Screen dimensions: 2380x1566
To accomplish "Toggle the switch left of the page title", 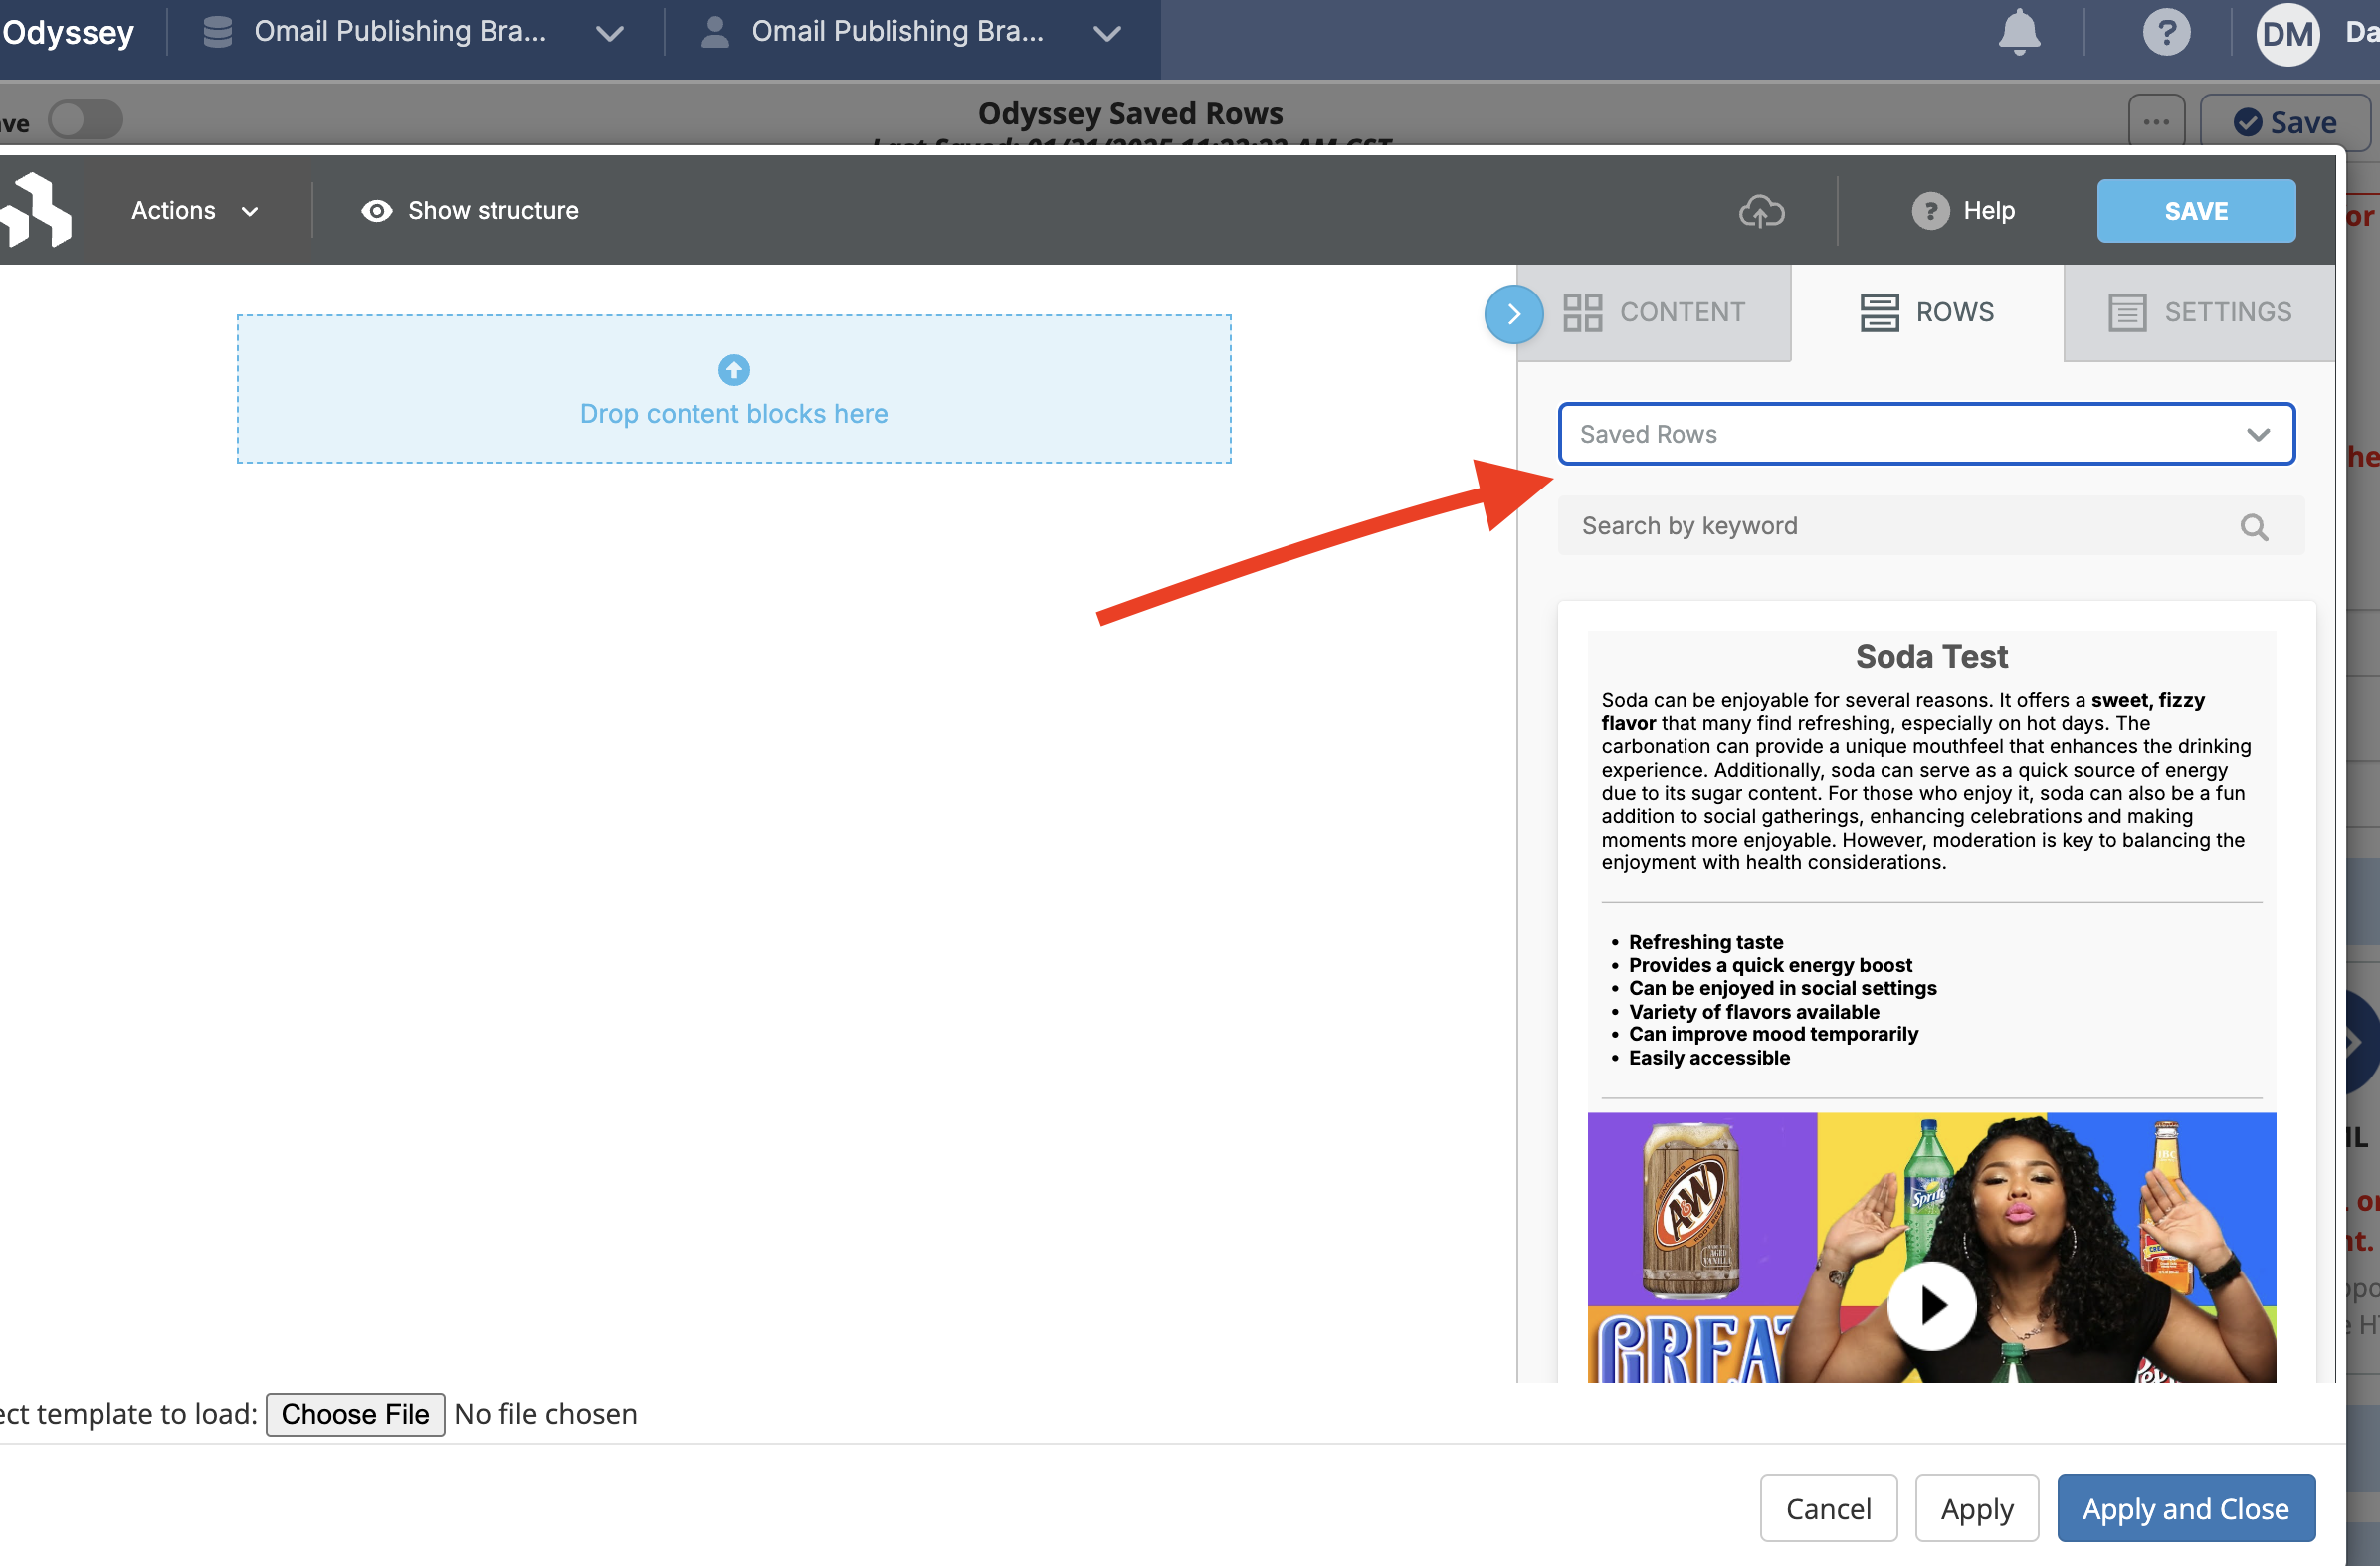I will point(85,120).
